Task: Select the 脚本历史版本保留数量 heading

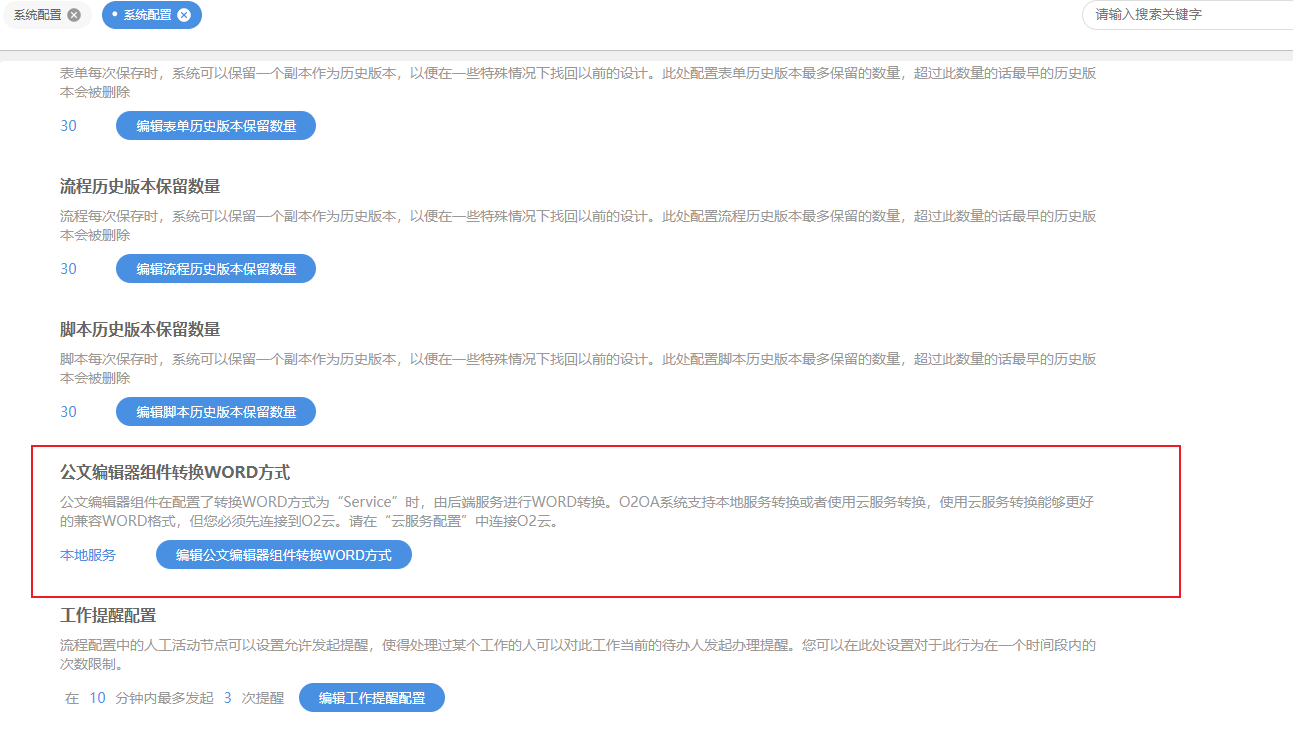Action: pos(140,329)
